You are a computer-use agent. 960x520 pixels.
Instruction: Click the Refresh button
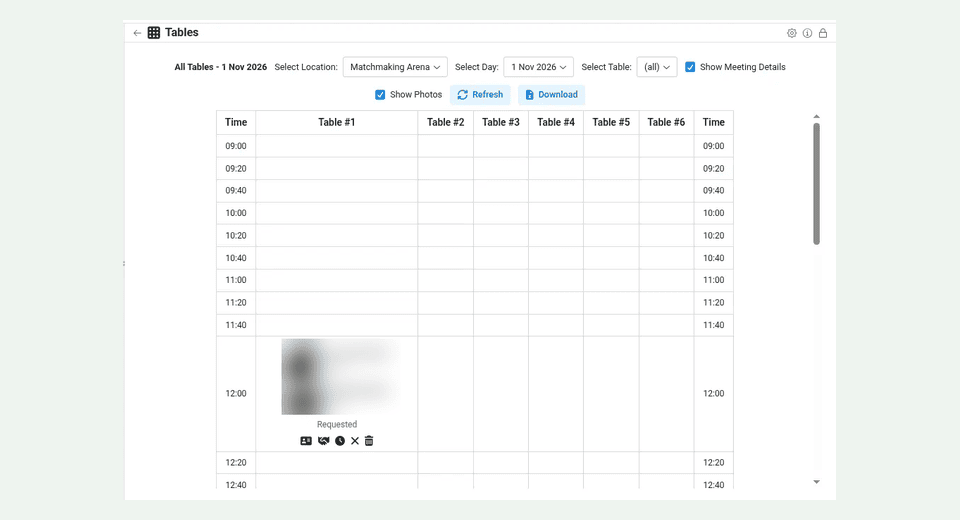[480, 94]
